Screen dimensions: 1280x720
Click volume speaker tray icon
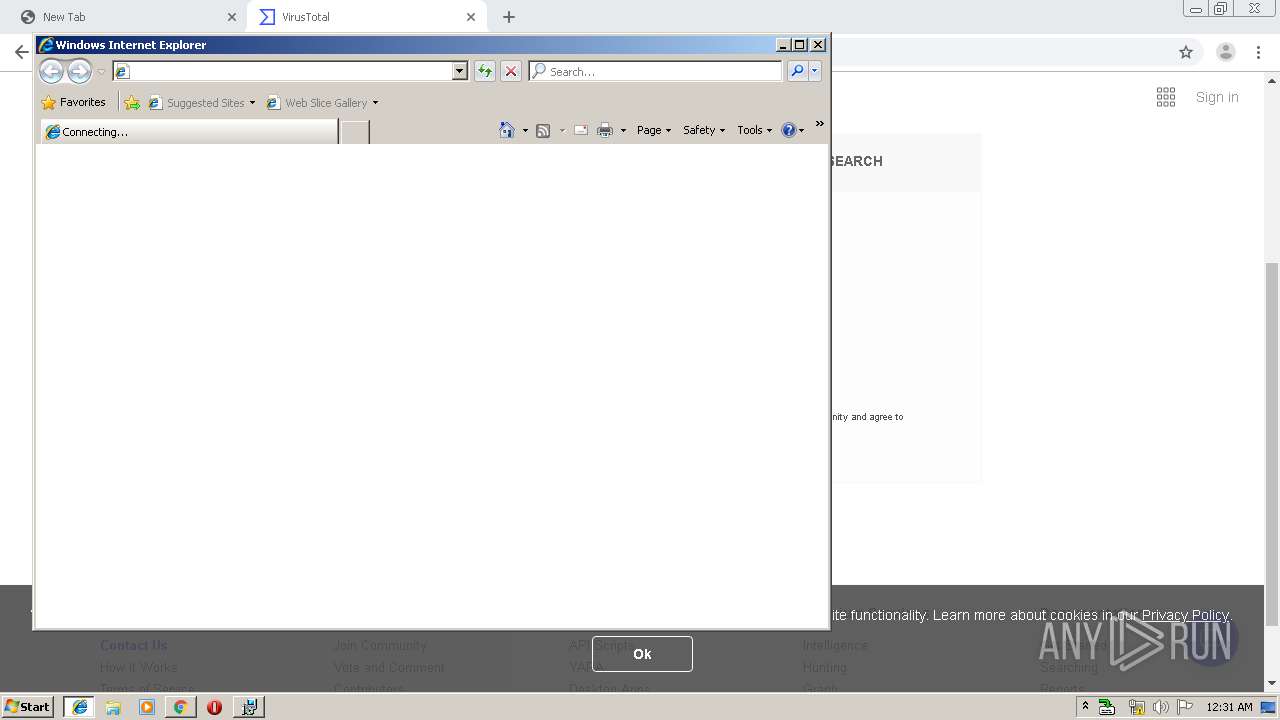point(1161,707)
